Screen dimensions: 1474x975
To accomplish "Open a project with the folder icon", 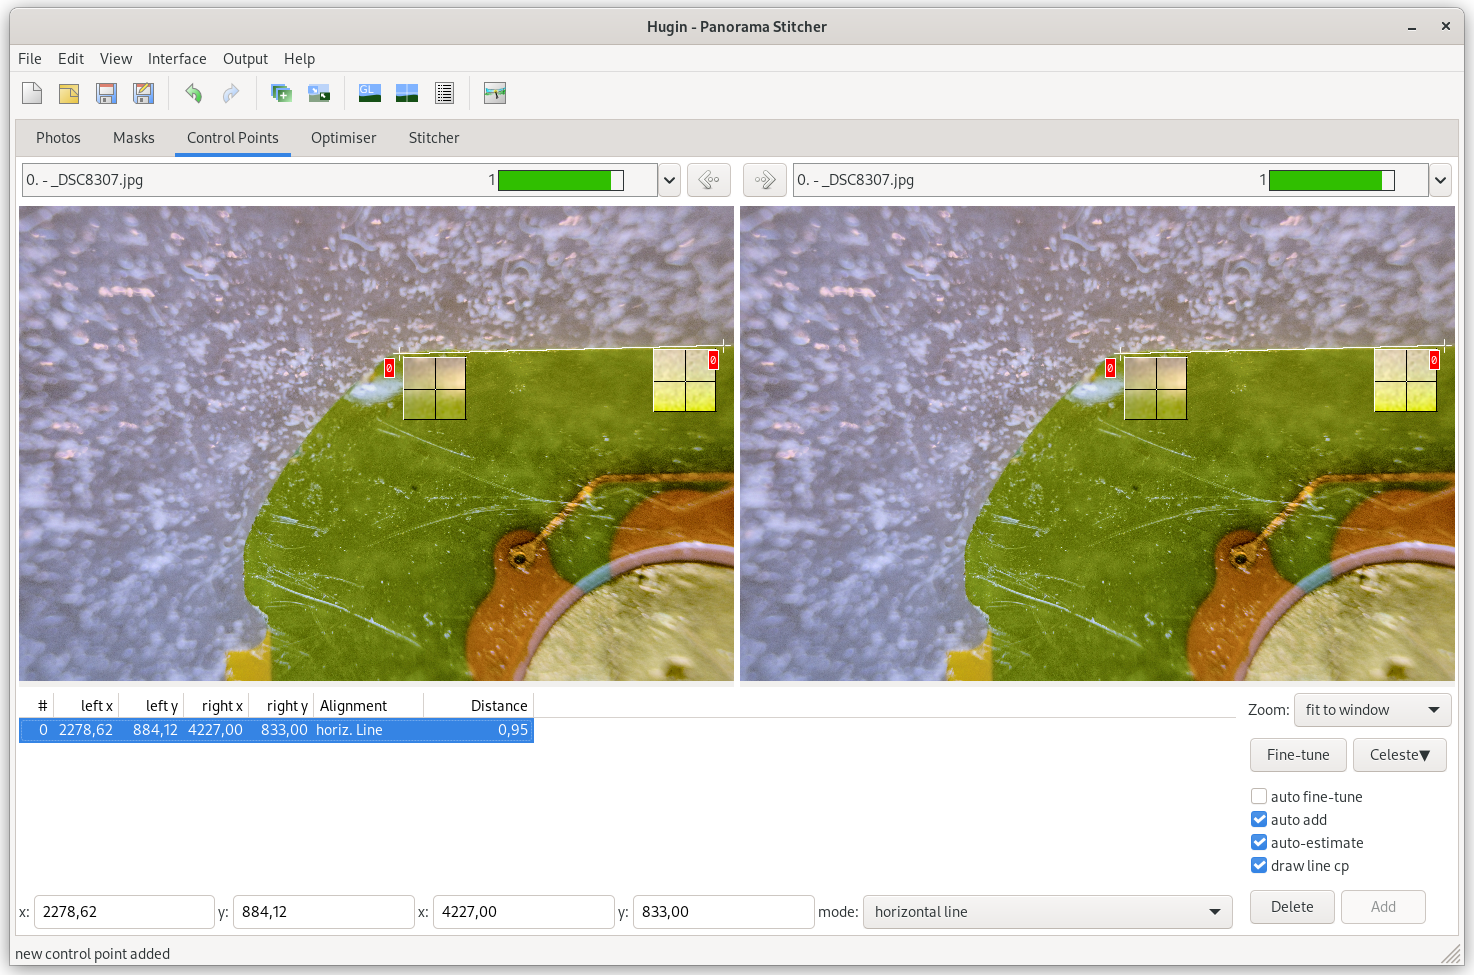I will point(69,94).
